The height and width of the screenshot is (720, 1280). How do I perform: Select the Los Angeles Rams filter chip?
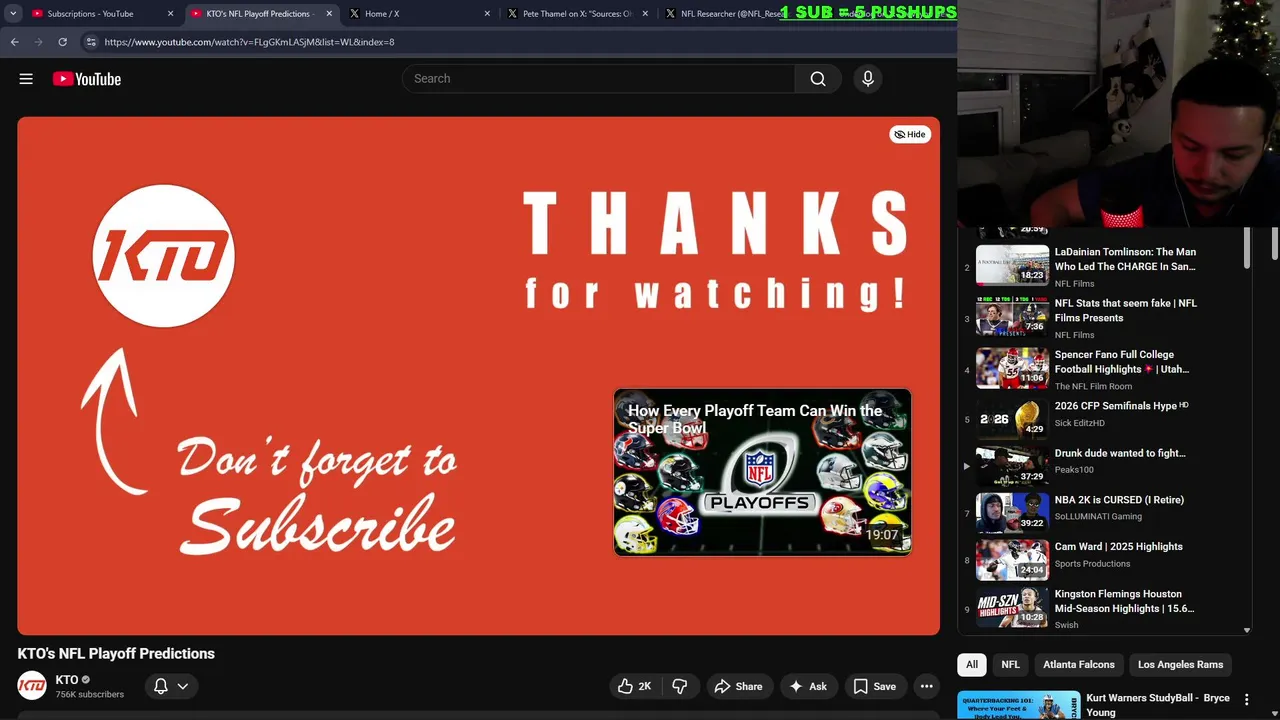[x=1180, y=664]
